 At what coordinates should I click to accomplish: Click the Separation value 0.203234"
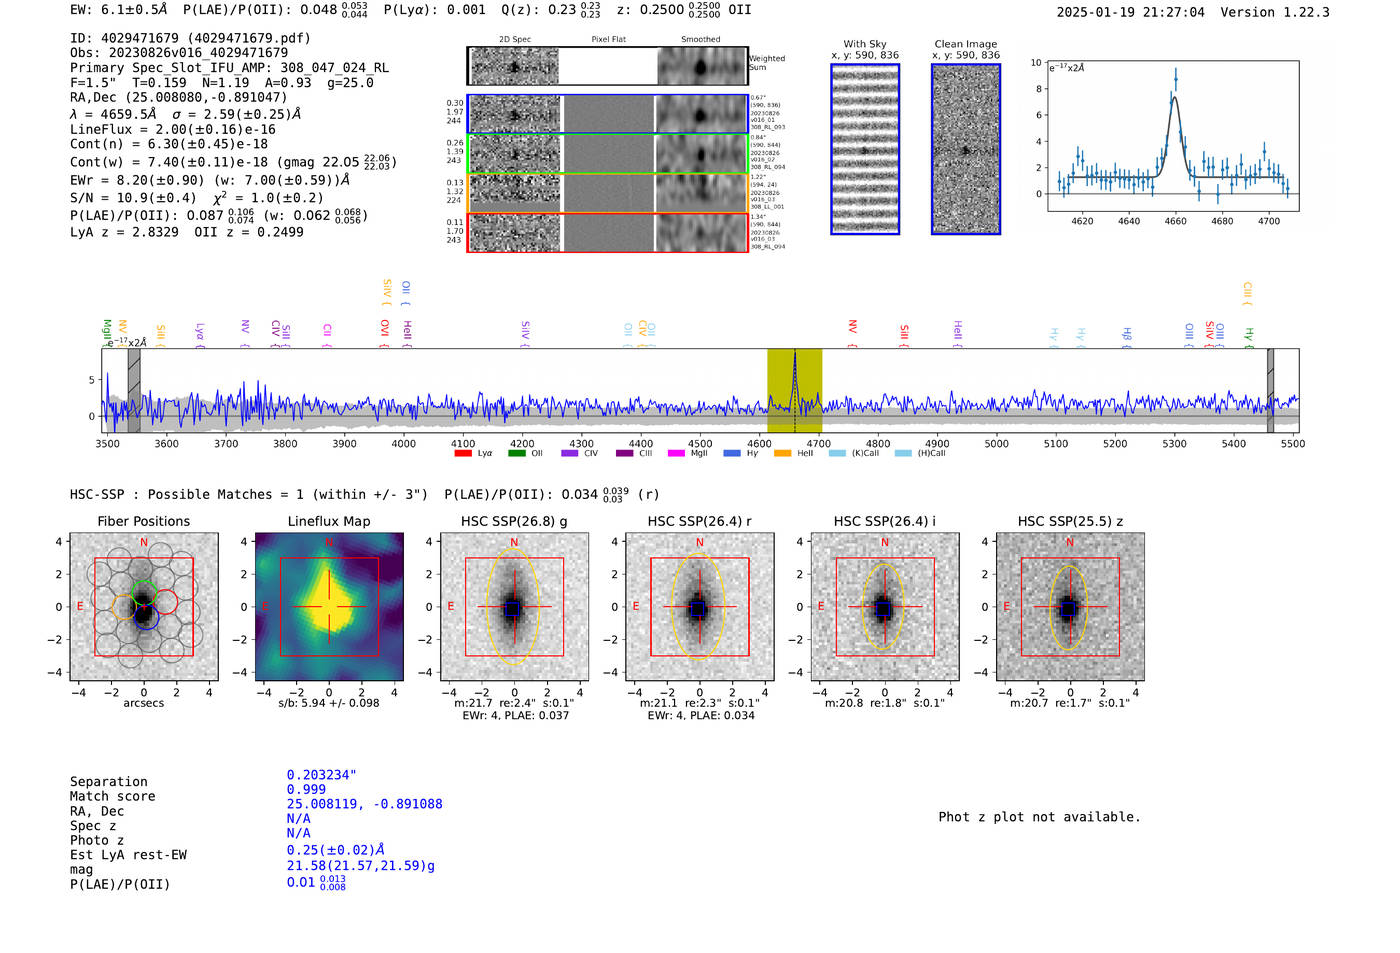[x=322, y=775]
